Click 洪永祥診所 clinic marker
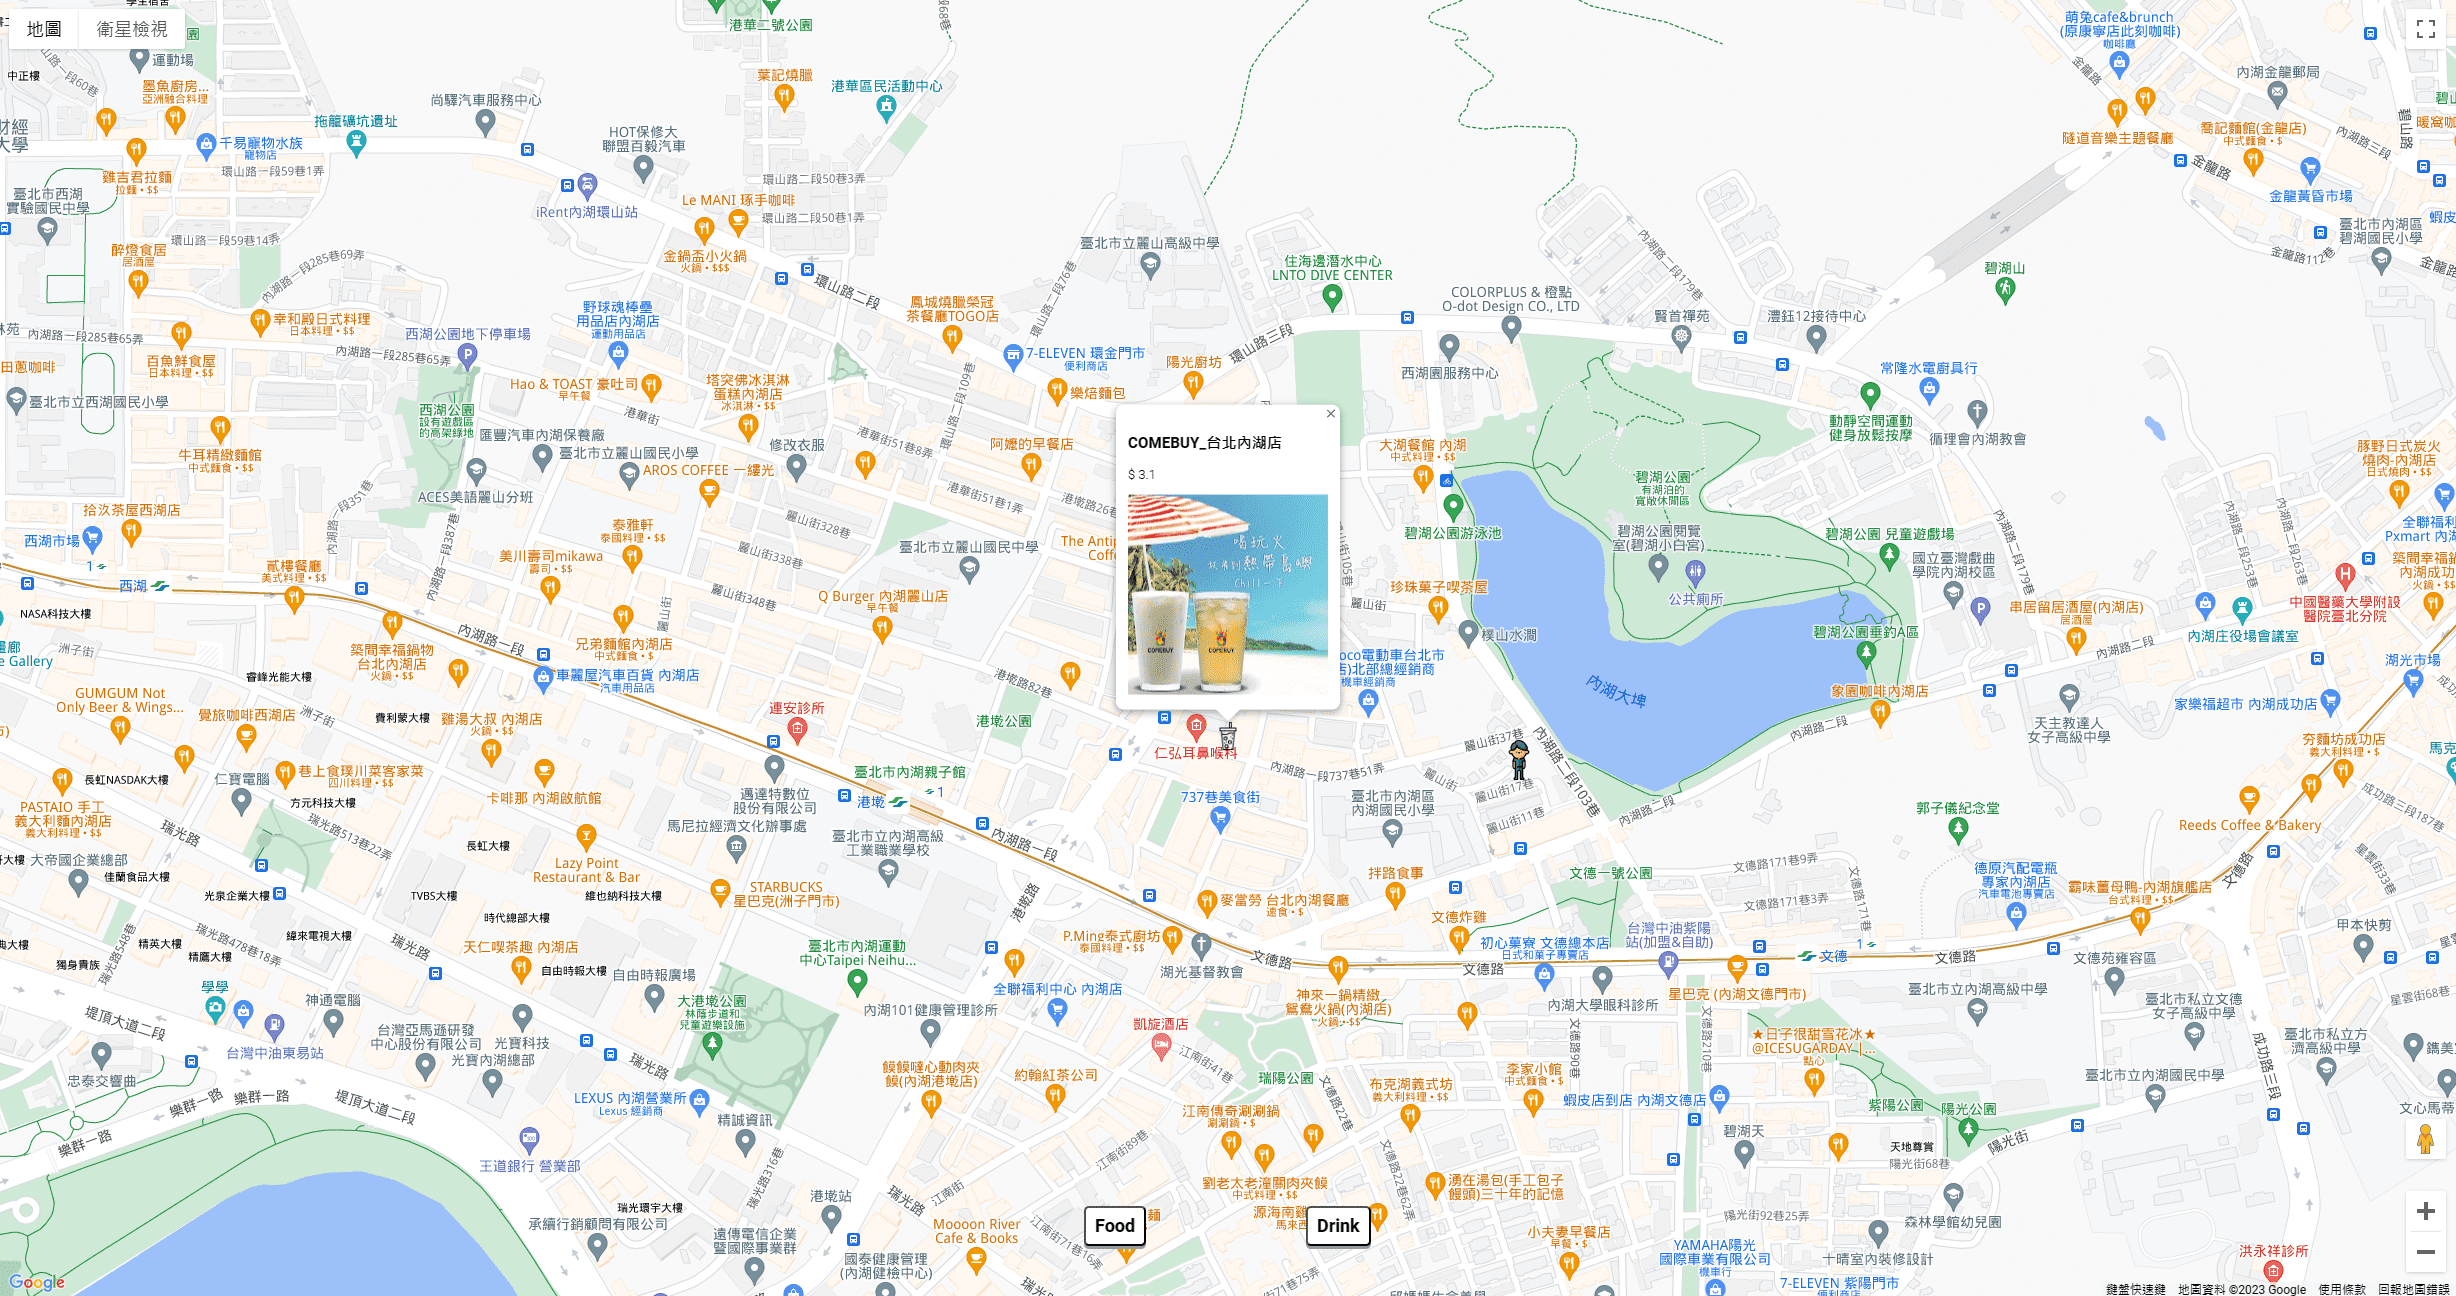2456x1296 pixels. 2273,1271
